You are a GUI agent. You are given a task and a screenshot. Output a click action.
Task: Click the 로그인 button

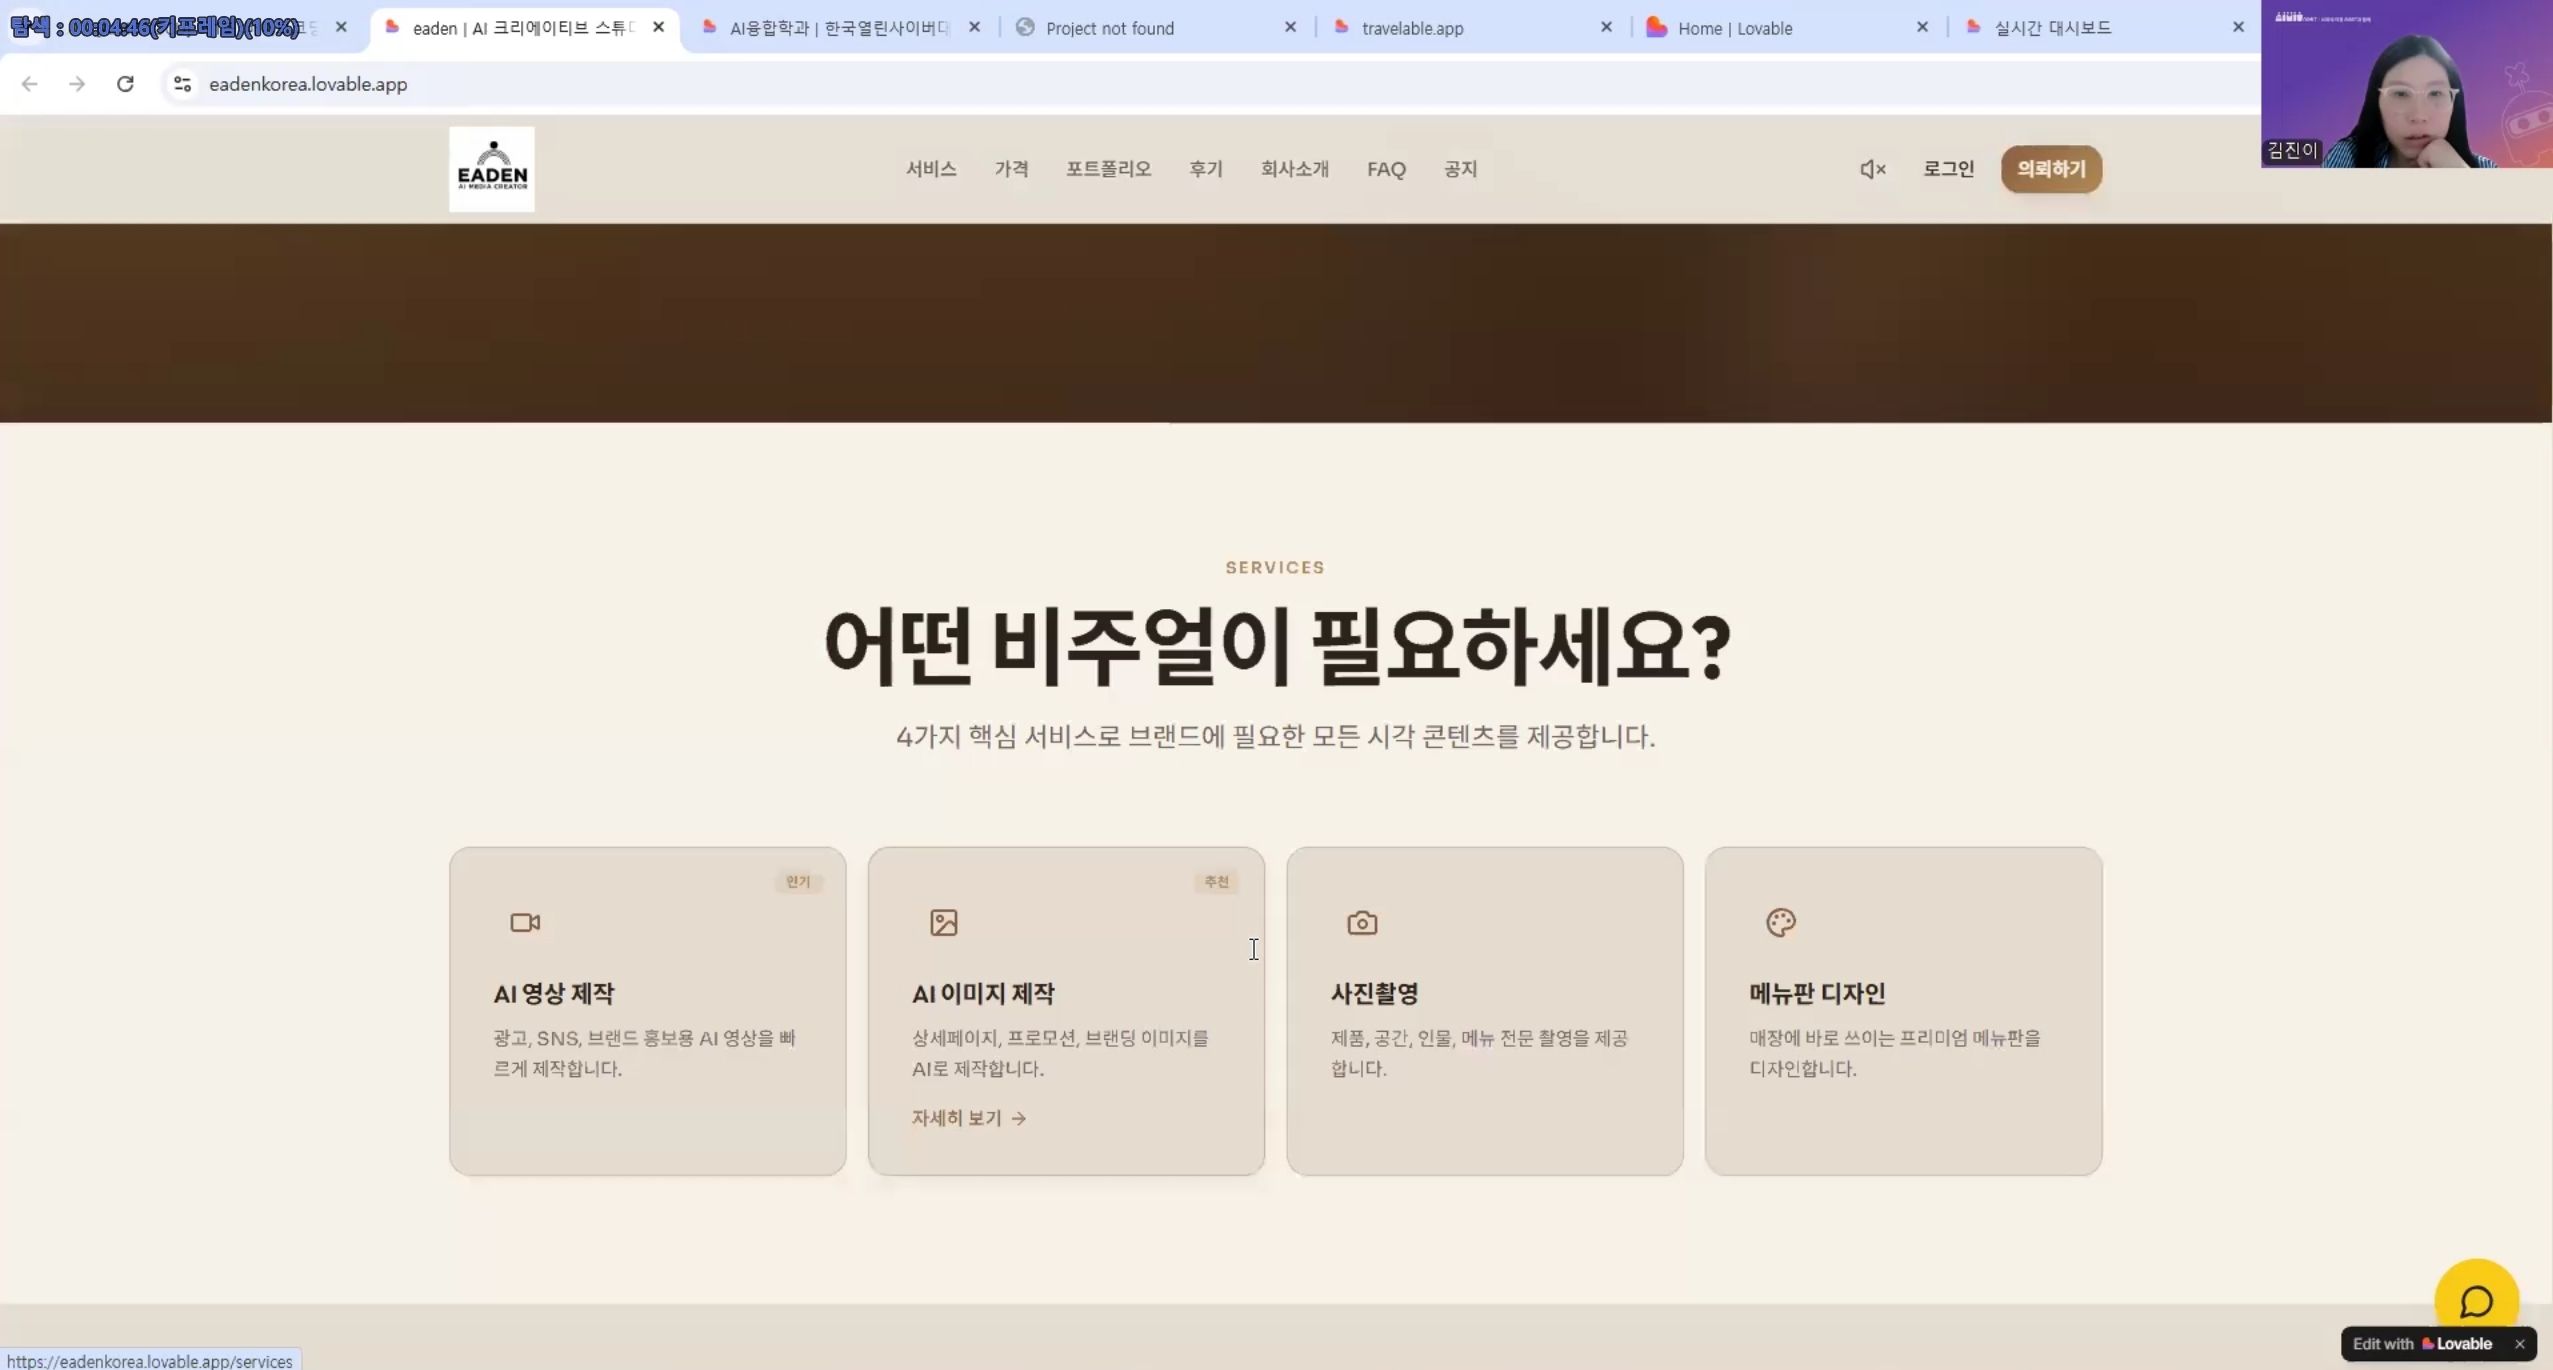1947,168
